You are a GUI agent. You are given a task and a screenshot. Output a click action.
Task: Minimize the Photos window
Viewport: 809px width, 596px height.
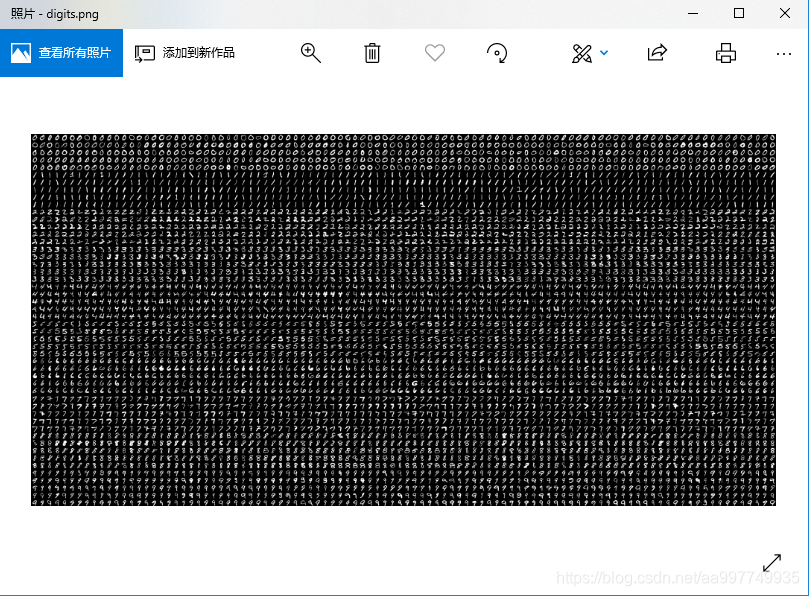pos(693,13)
